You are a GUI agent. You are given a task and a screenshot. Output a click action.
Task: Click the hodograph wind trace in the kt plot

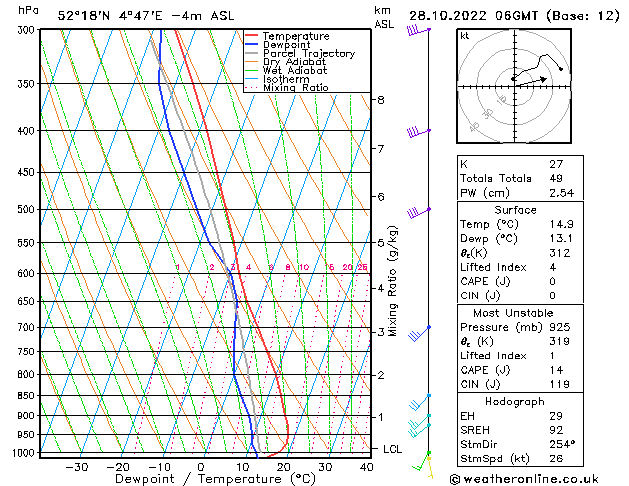click(540, 66)
